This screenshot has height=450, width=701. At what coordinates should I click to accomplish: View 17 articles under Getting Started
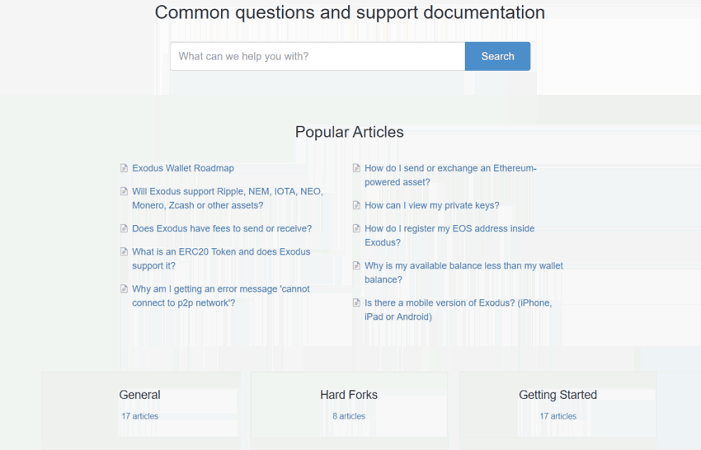[x=558, y=416]
